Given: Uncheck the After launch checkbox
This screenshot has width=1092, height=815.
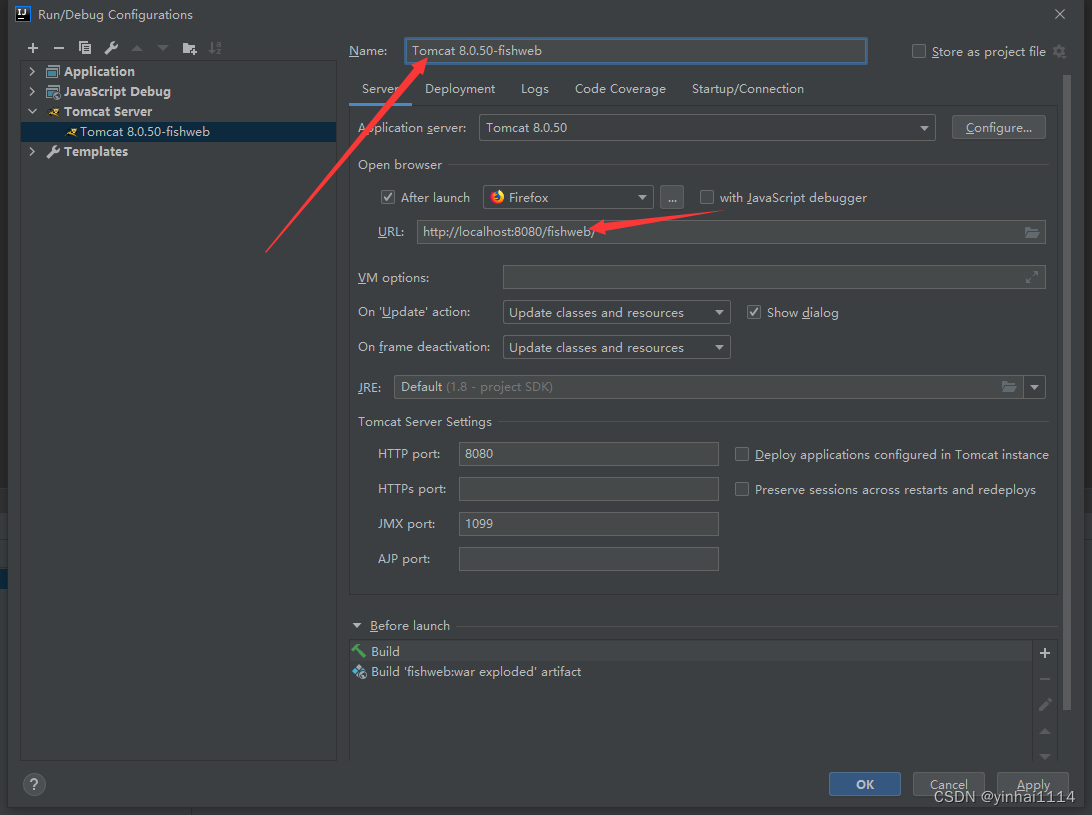Looking at the screenshot, I should tap(388, 197).
